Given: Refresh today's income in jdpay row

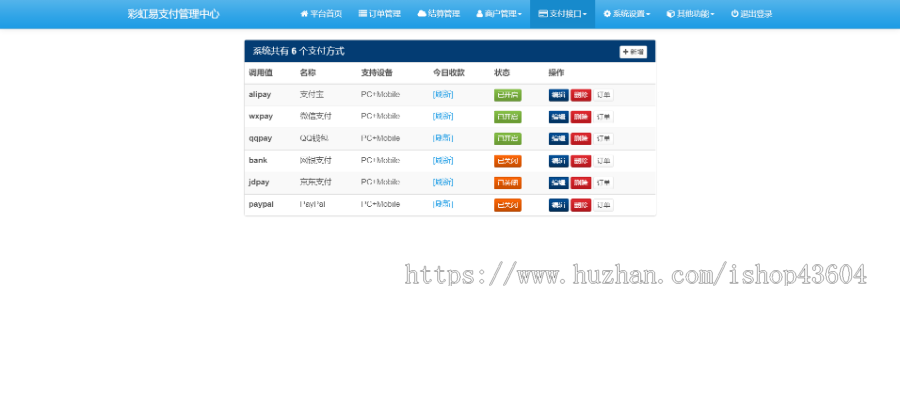Looking at the screenshot, I should coord(443,182).
